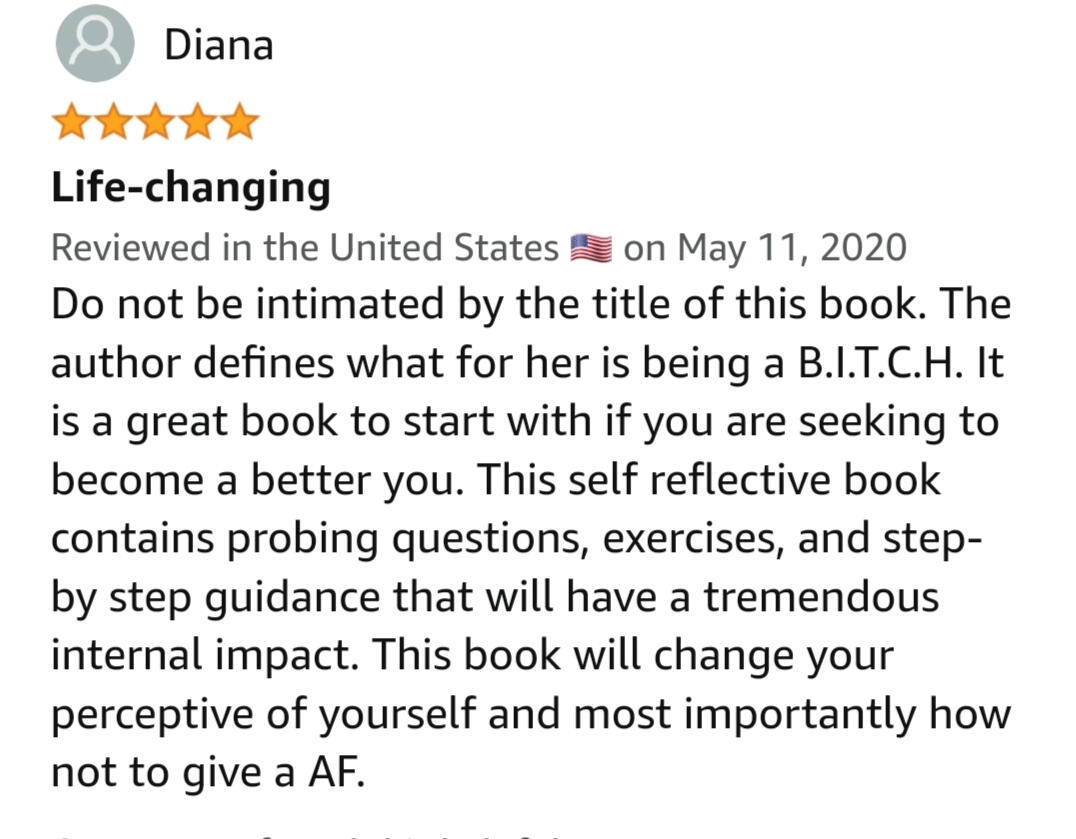Image resolution: width=1076 pixels, height=839 pixels.
Task: Click the "Reviewed in the United States" text
Action: click(x=305, y=248)
